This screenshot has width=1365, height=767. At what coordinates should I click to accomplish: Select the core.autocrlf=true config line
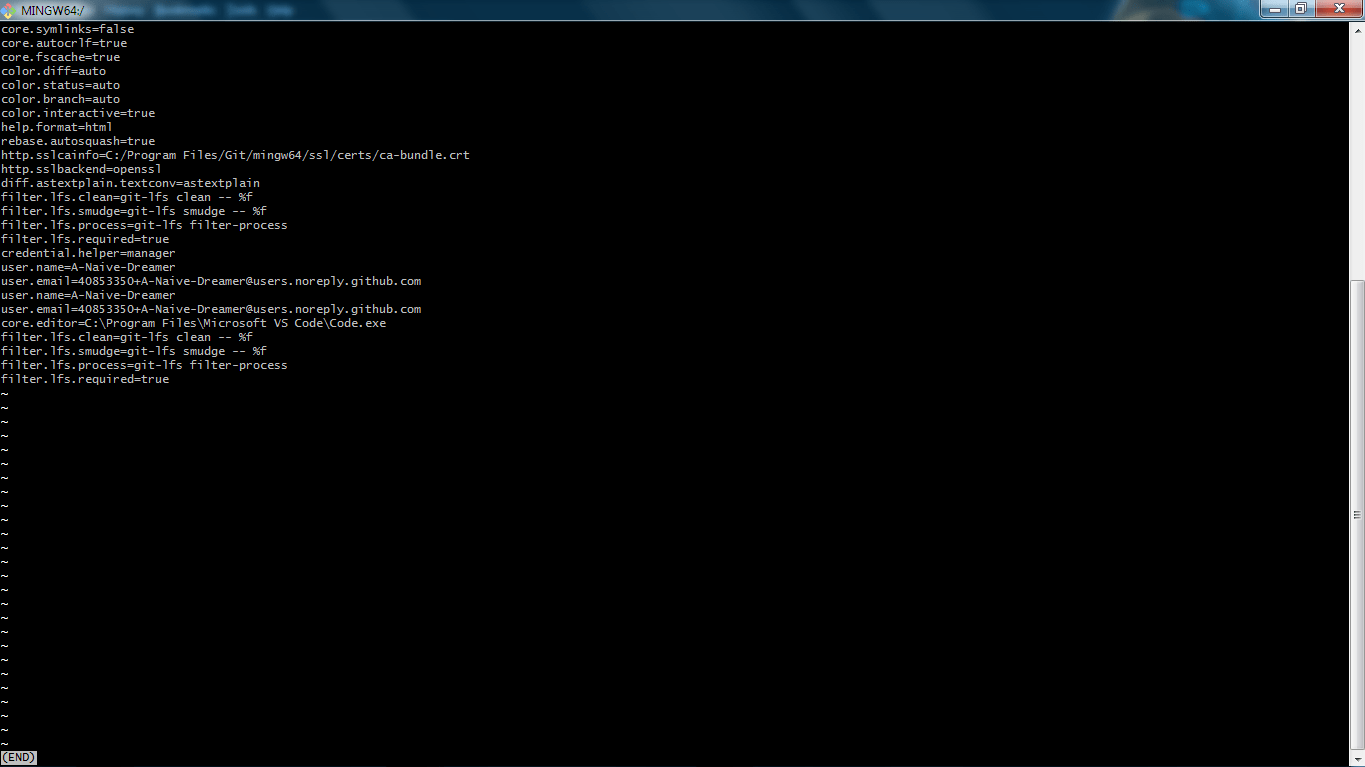pos(64,43)
